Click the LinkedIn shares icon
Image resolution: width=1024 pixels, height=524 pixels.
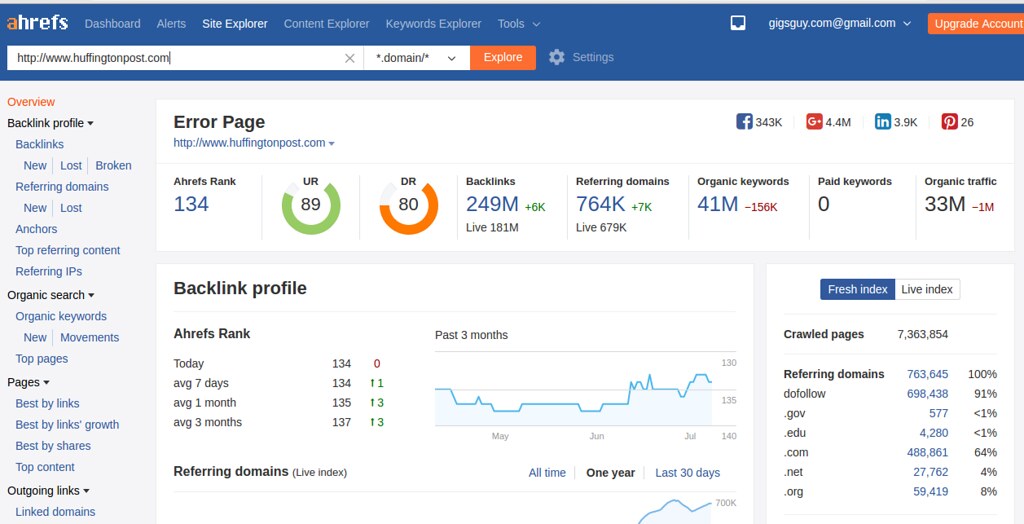[x=883, y=122]
